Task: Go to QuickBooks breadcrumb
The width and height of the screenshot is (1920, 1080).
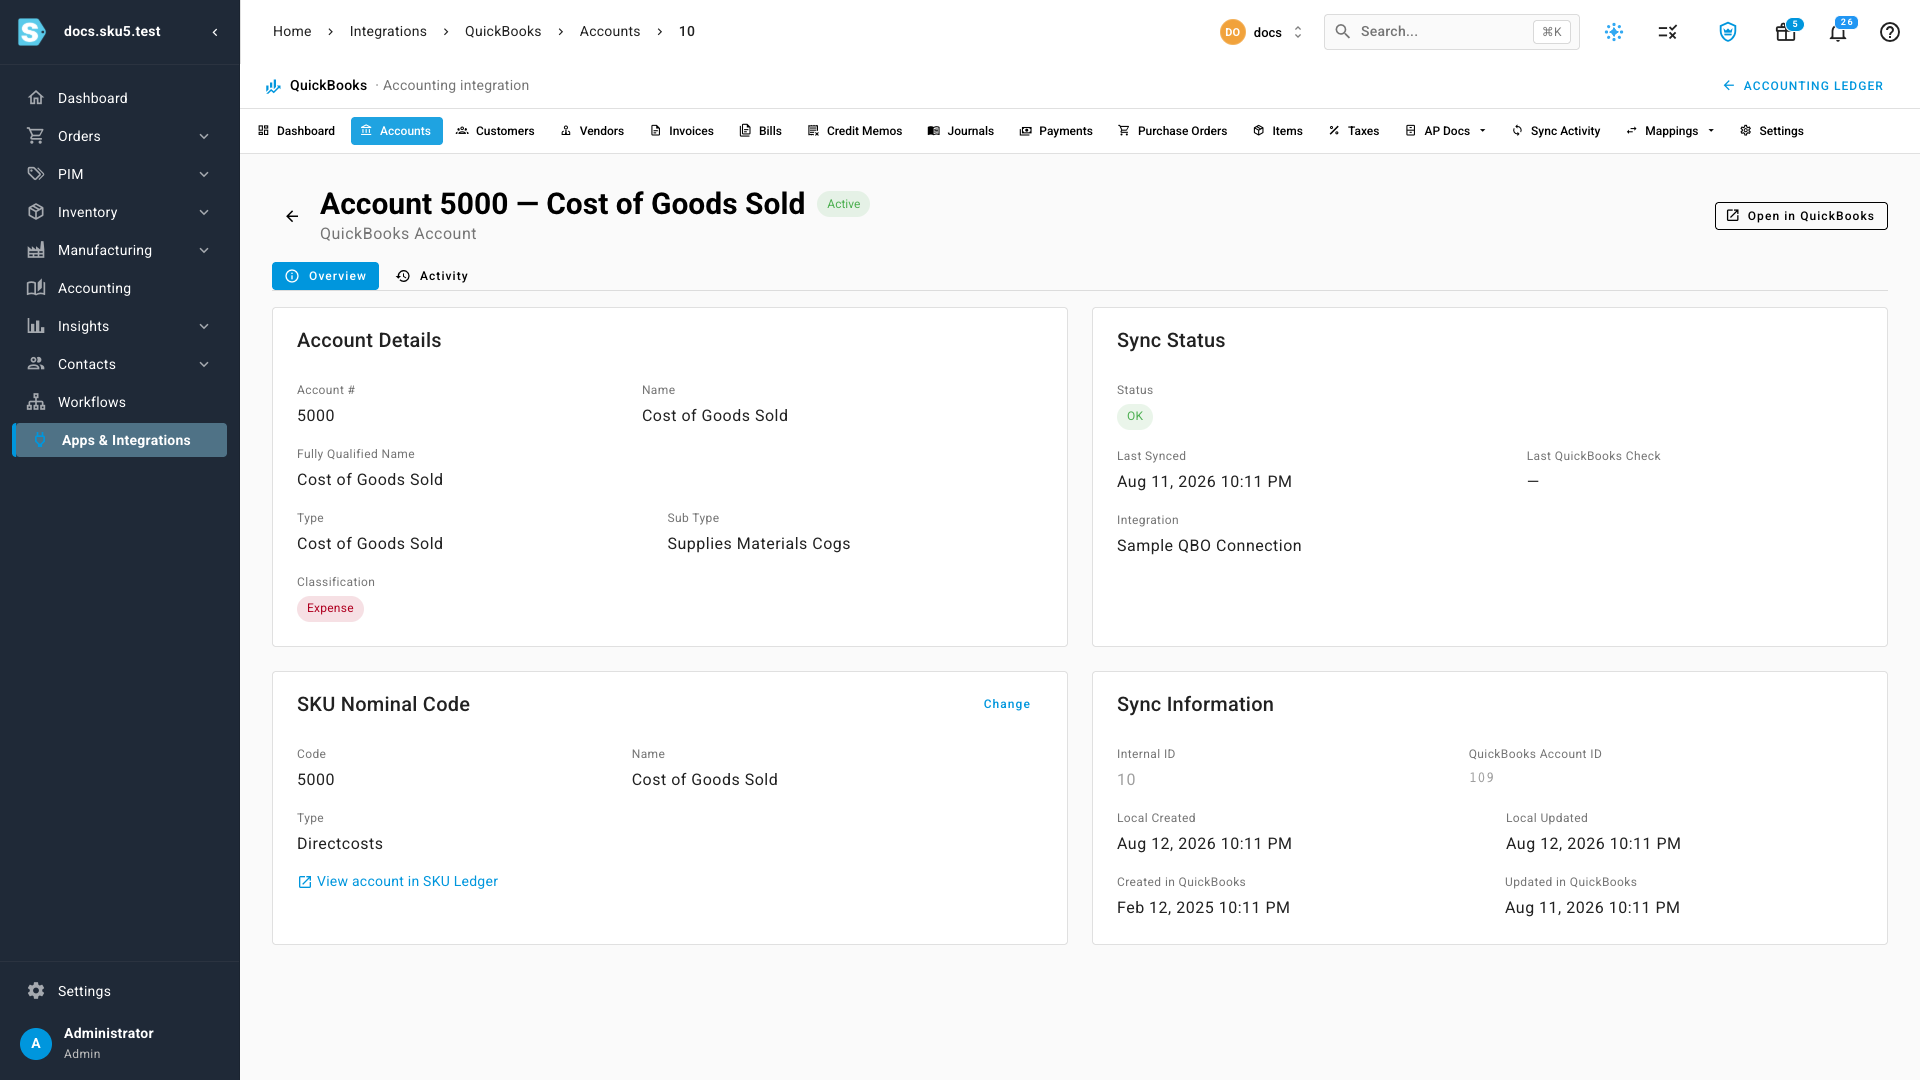Action: tap(503, 31)
